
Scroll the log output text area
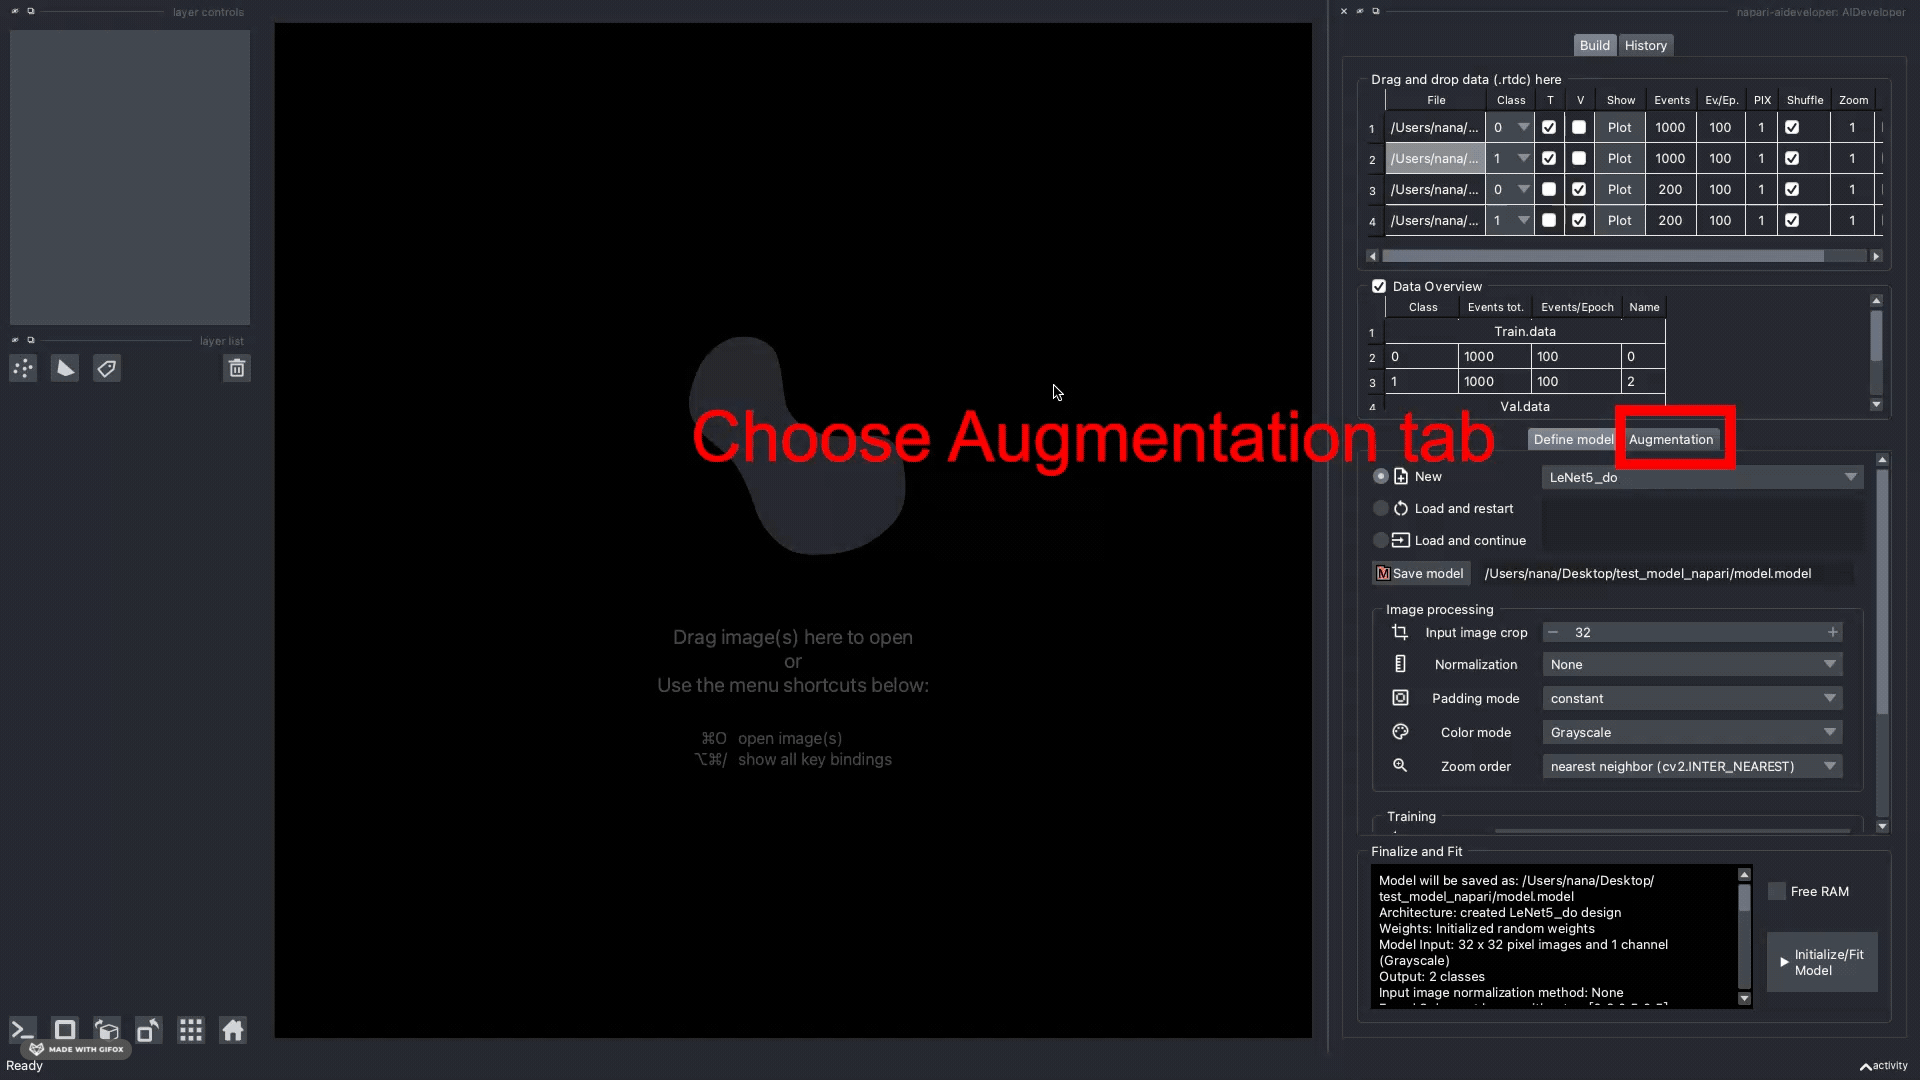(x=1743, y=936)
